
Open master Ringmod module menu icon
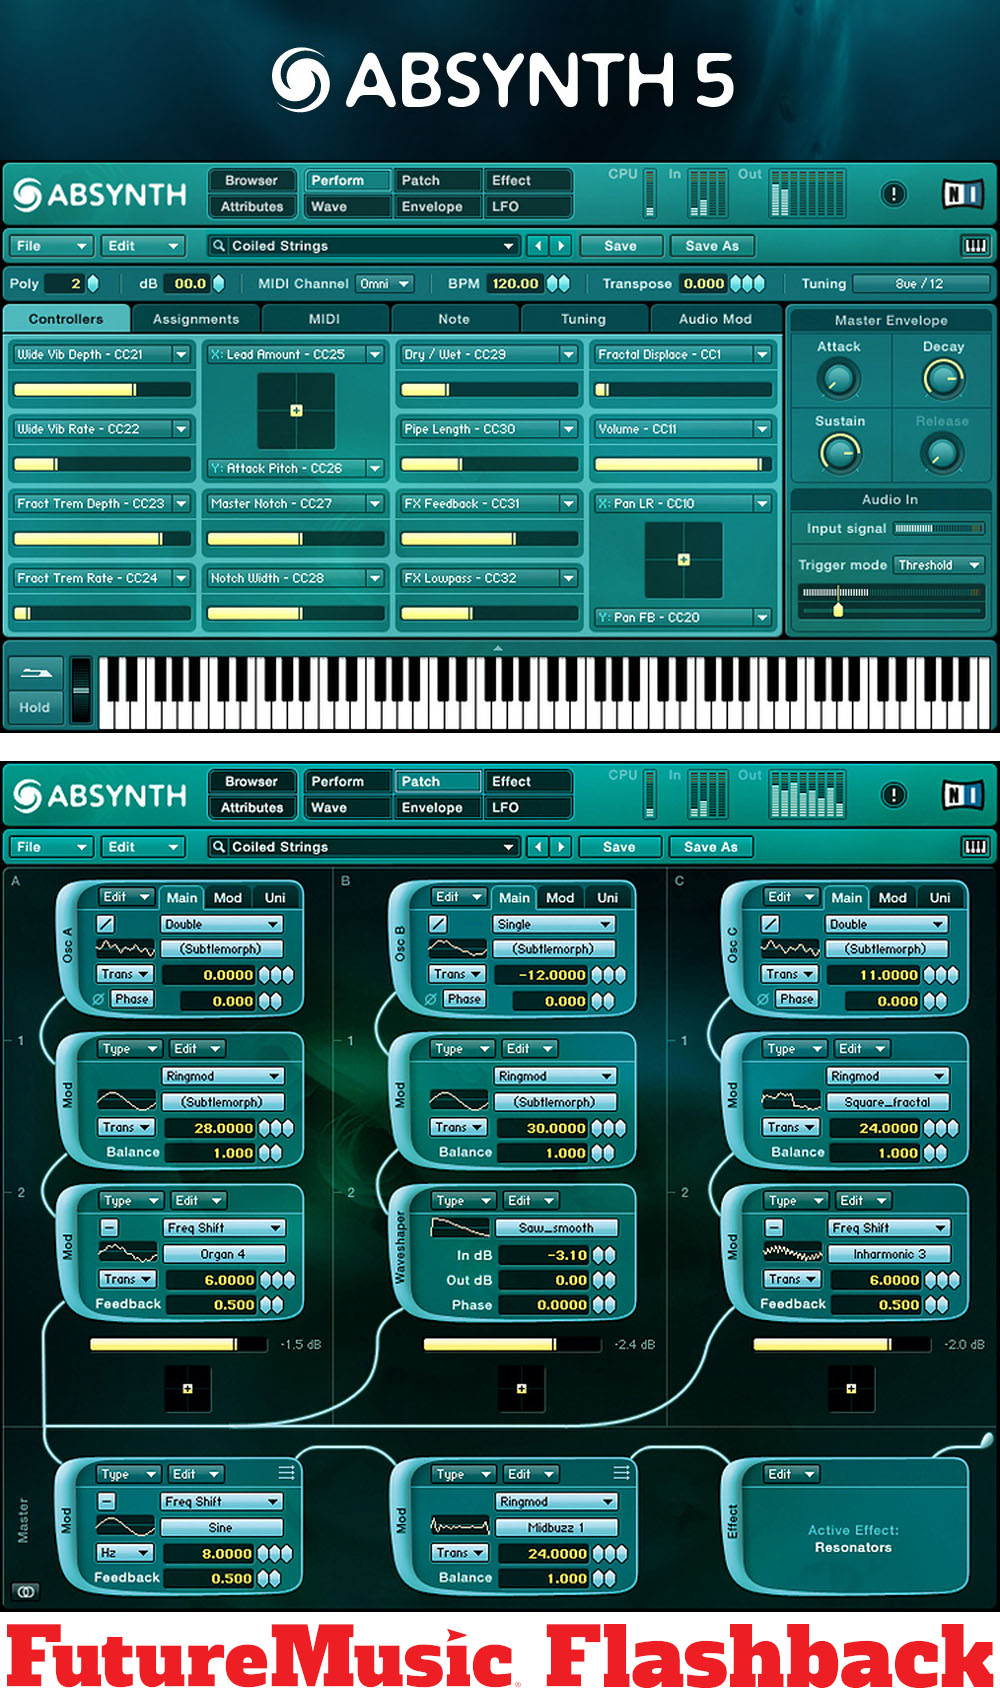(x=621, y=1473)
